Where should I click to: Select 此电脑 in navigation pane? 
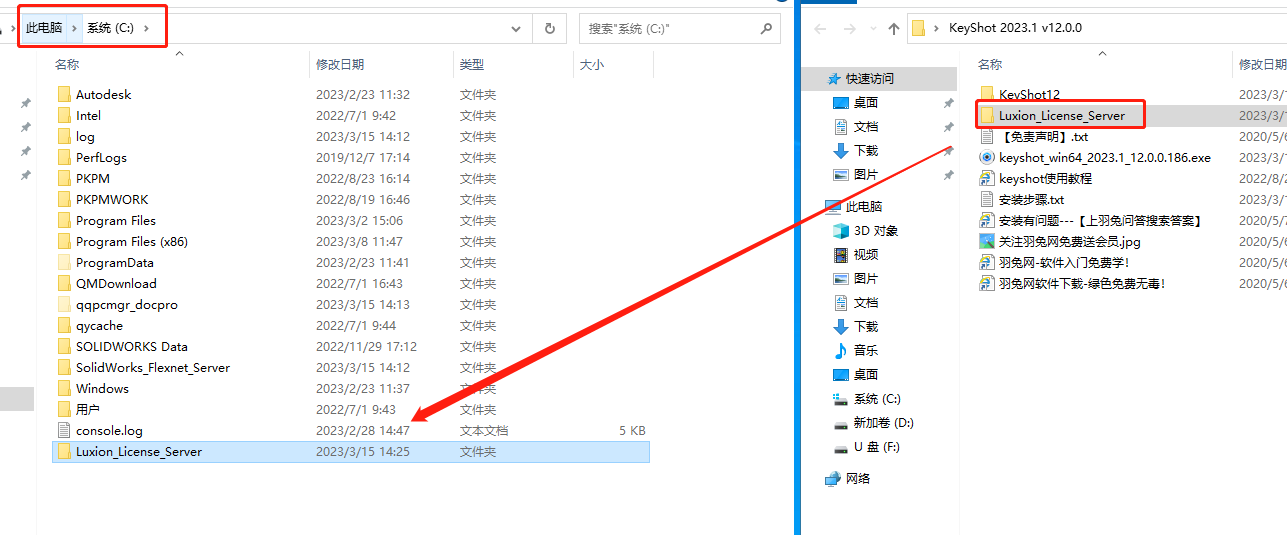point(864,206)
